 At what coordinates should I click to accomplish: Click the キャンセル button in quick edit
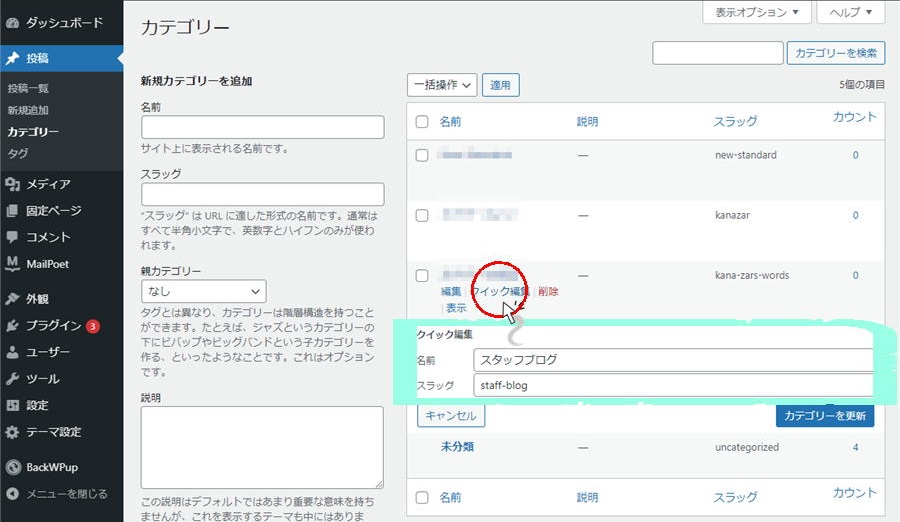coord(451,415)
